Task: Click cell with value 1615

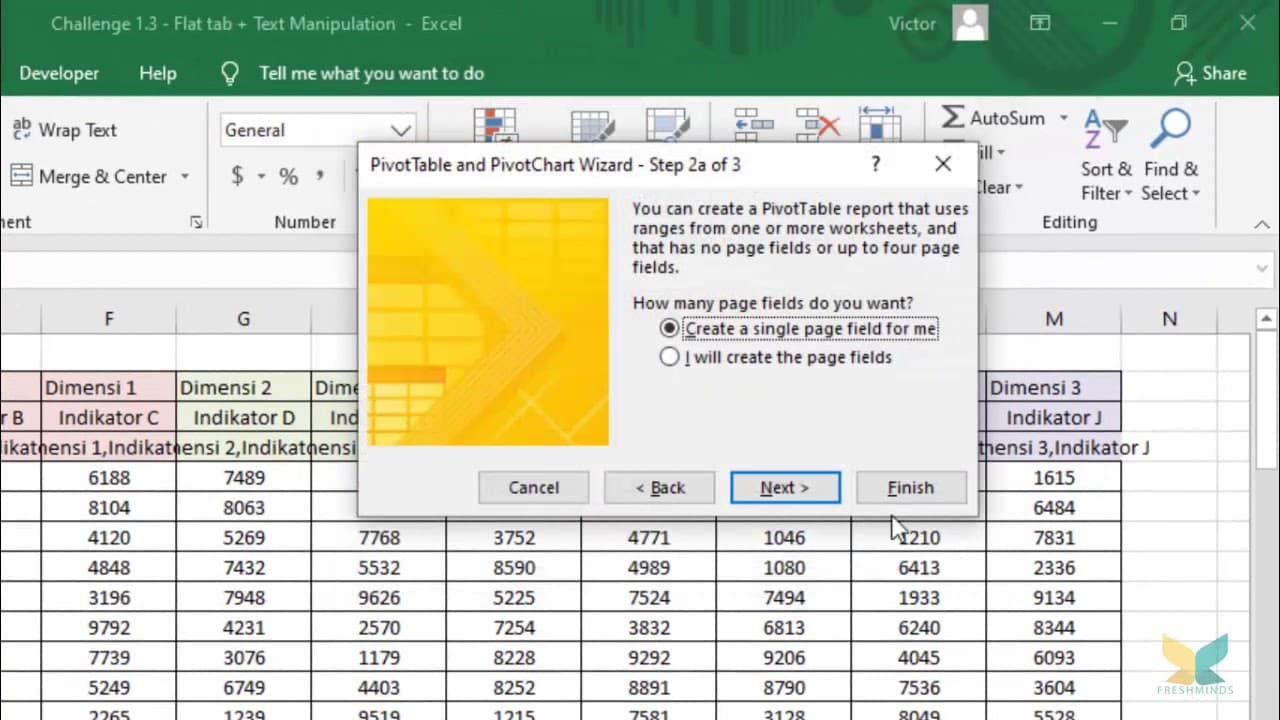Action: click(x=1054, y=478)
